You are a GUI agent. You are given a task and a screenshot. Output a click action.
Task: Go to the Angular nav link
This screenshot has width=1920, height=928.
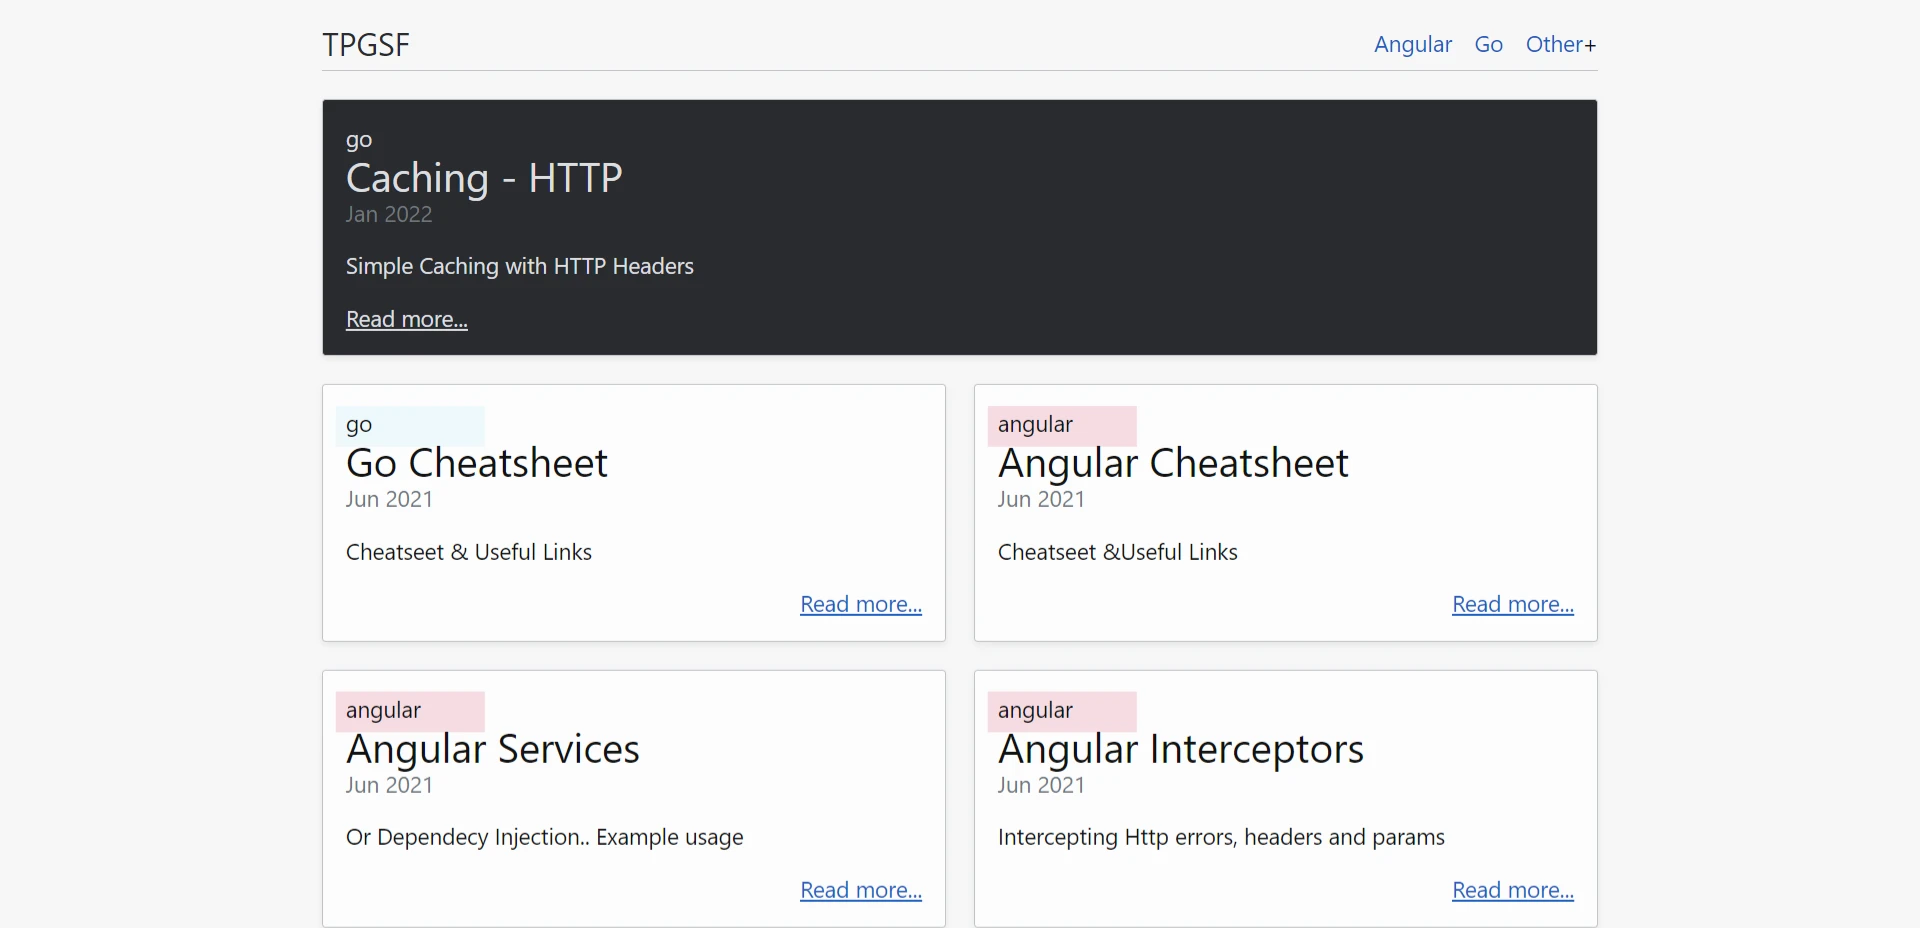click(x=1412, y=45)
